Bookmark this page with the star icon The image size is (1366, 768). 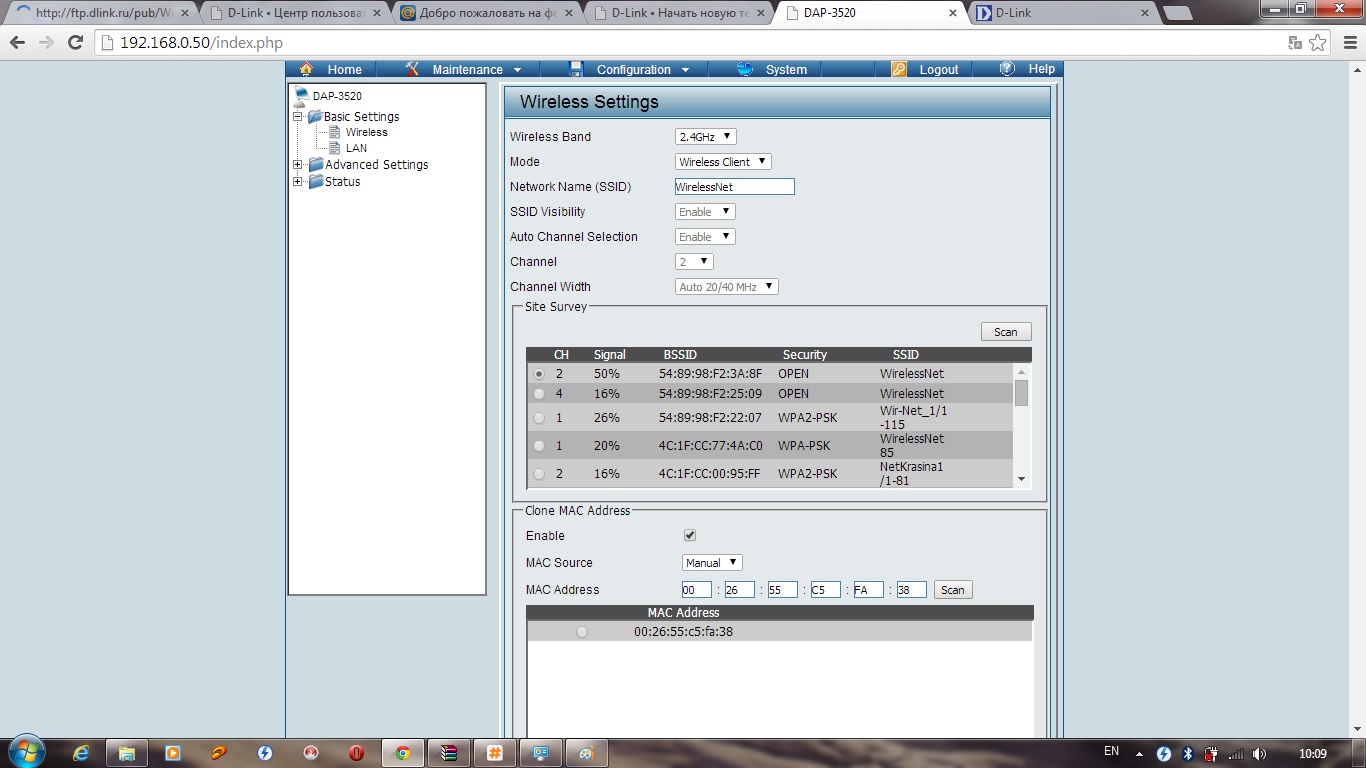[x=1318, y=43]
